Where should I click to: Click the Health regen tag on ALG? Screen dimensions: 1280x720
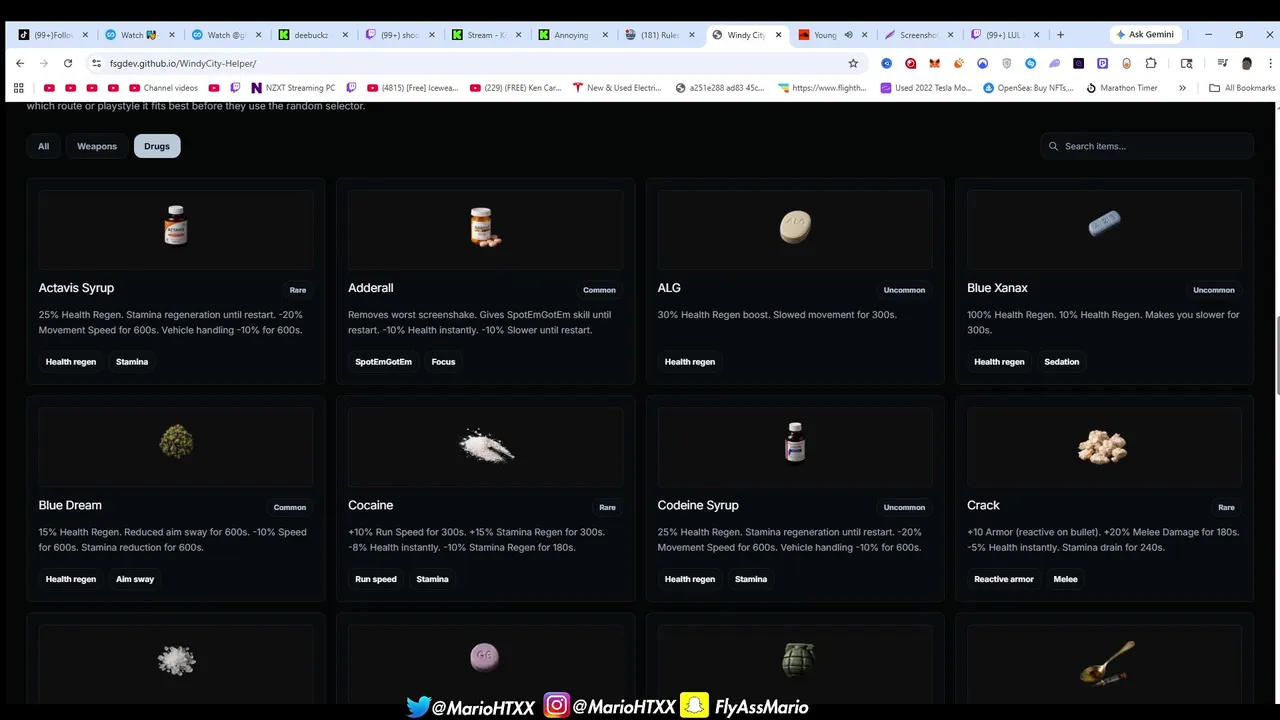[x=690, y=362]
